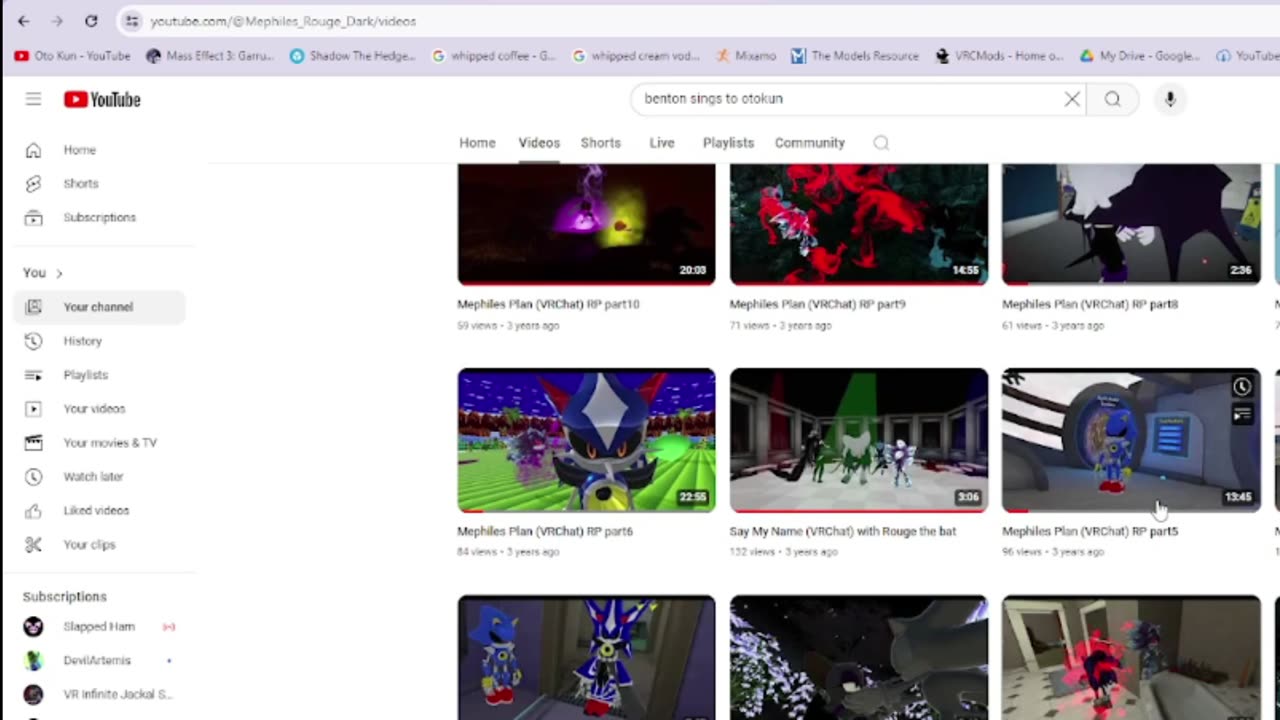Open Say My Name video thumbnail
The width and height of the screenshot is (1280, 720).
point(859,440)
